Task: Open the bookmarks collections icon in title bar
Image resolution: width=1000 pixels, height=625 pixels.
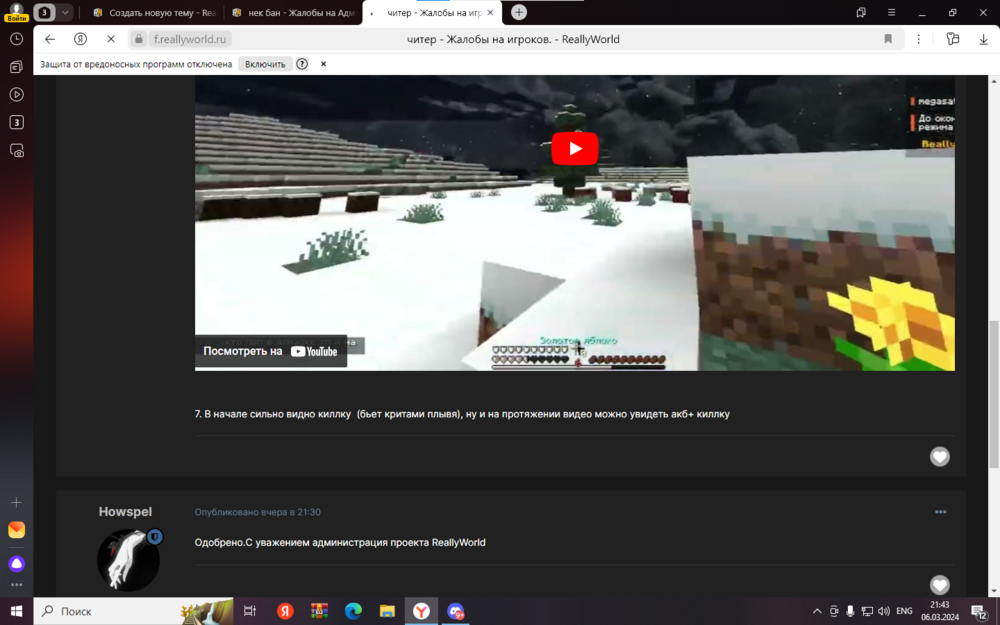Action: 861,12
